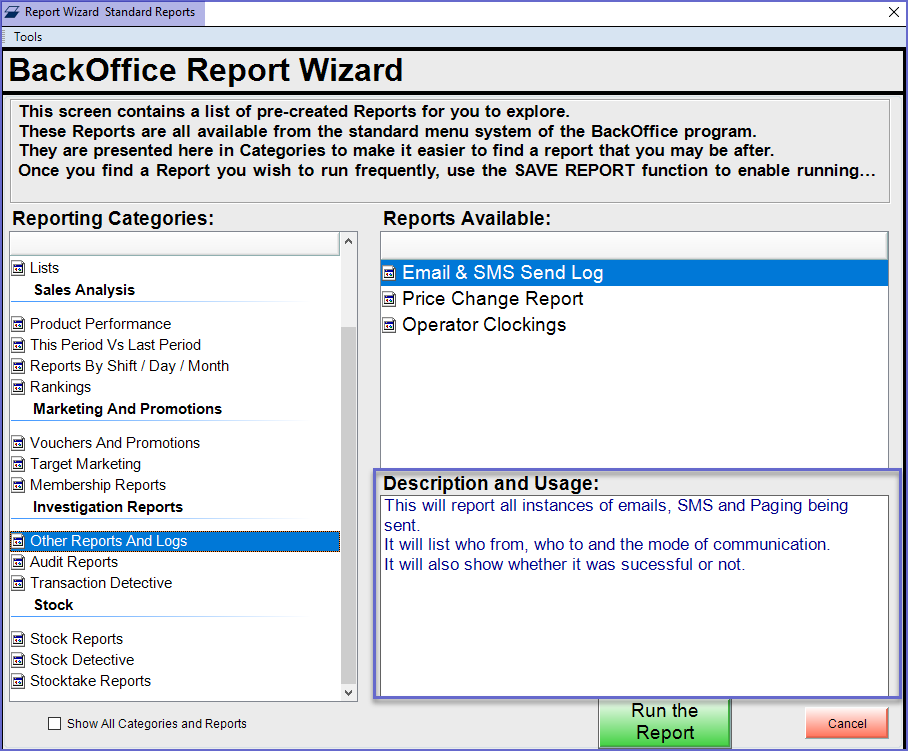Image resolution: width=908 pixels, height=751 pixels.
Task: Choose Membership Reports category
Action: tap(97, 485)
